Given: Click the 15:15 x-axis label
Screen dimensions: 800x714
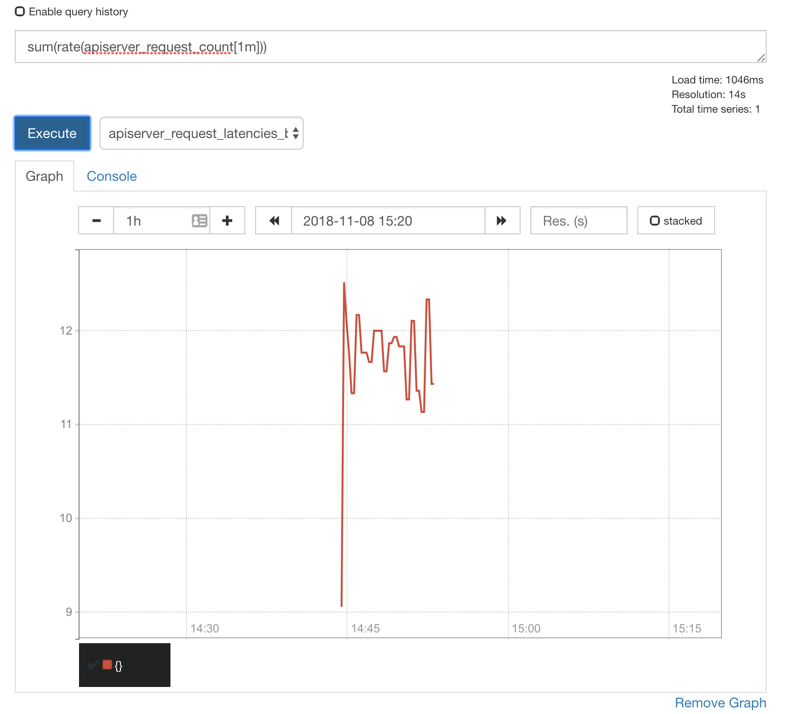Looking at the screenshot, I should [x=687, y=628].
